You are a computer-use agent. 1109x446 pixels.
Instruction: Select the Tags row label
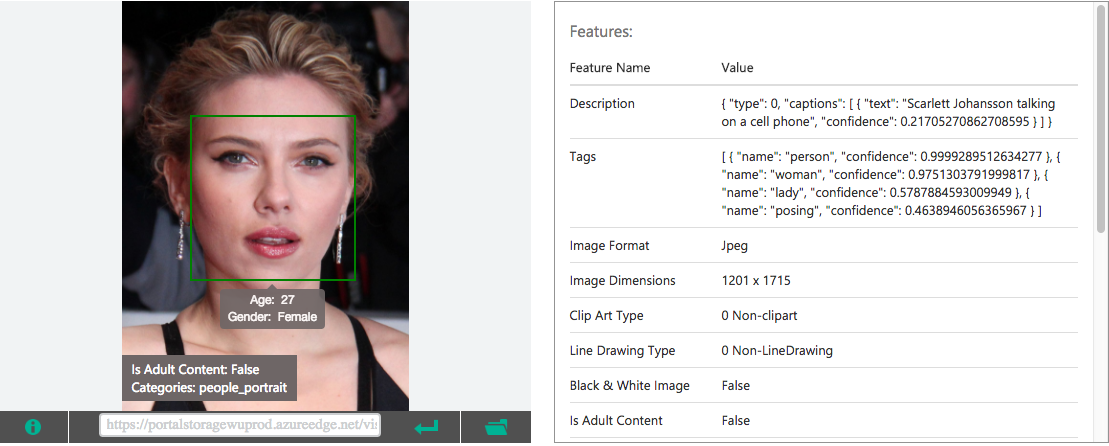point(583,156)
